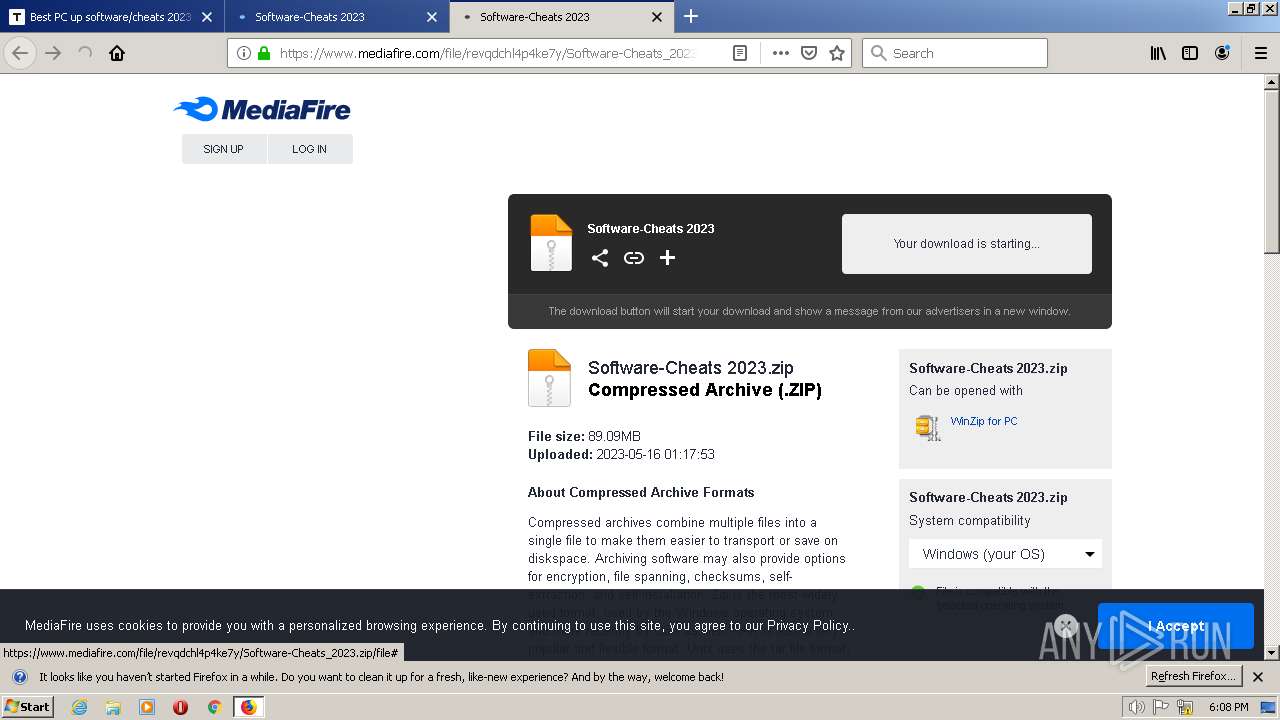Save page to Pocket icon

[x=809, y=53]
